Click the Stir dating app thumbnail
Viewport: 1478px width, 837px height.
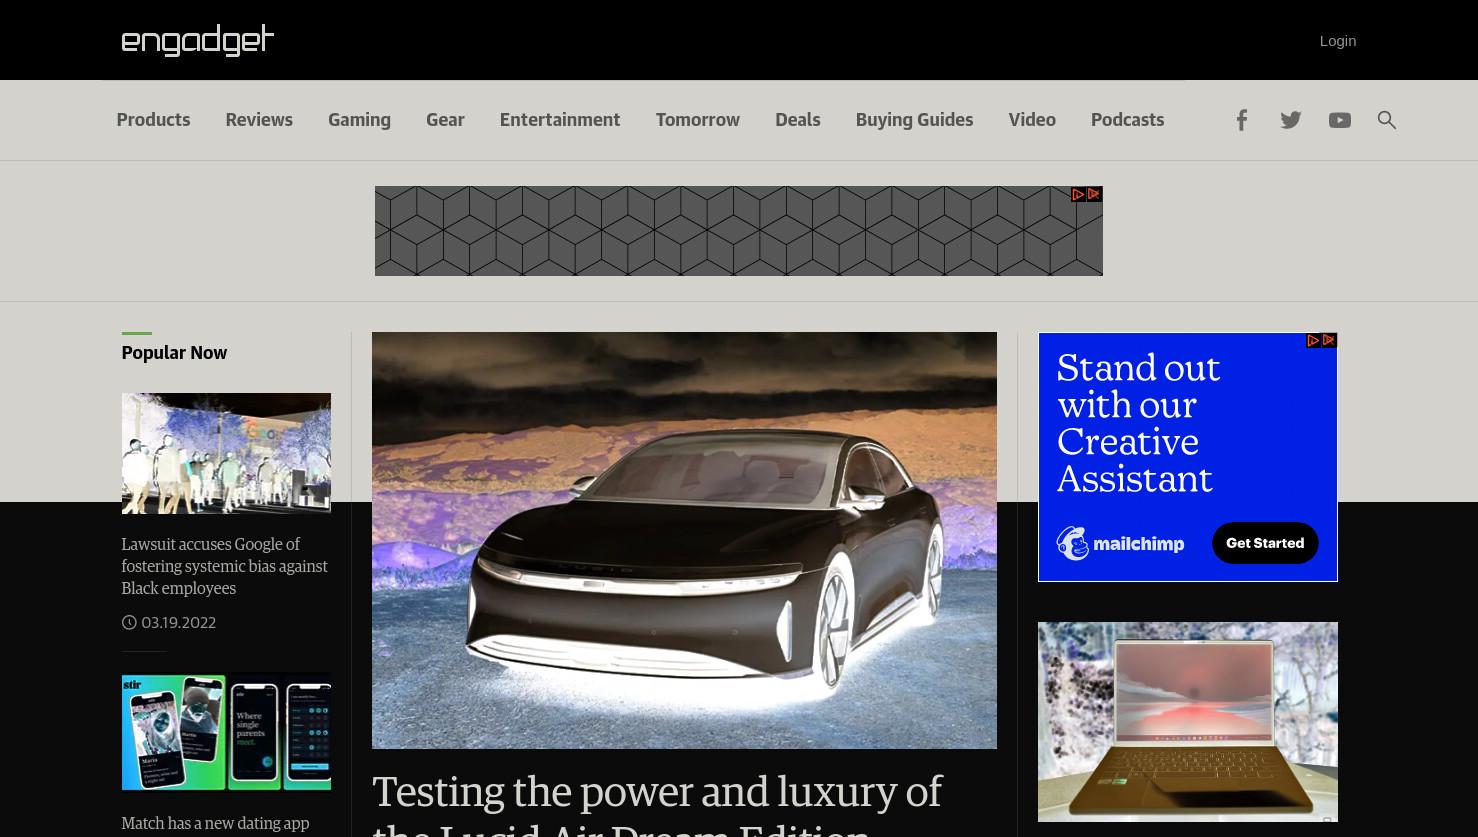226,733
